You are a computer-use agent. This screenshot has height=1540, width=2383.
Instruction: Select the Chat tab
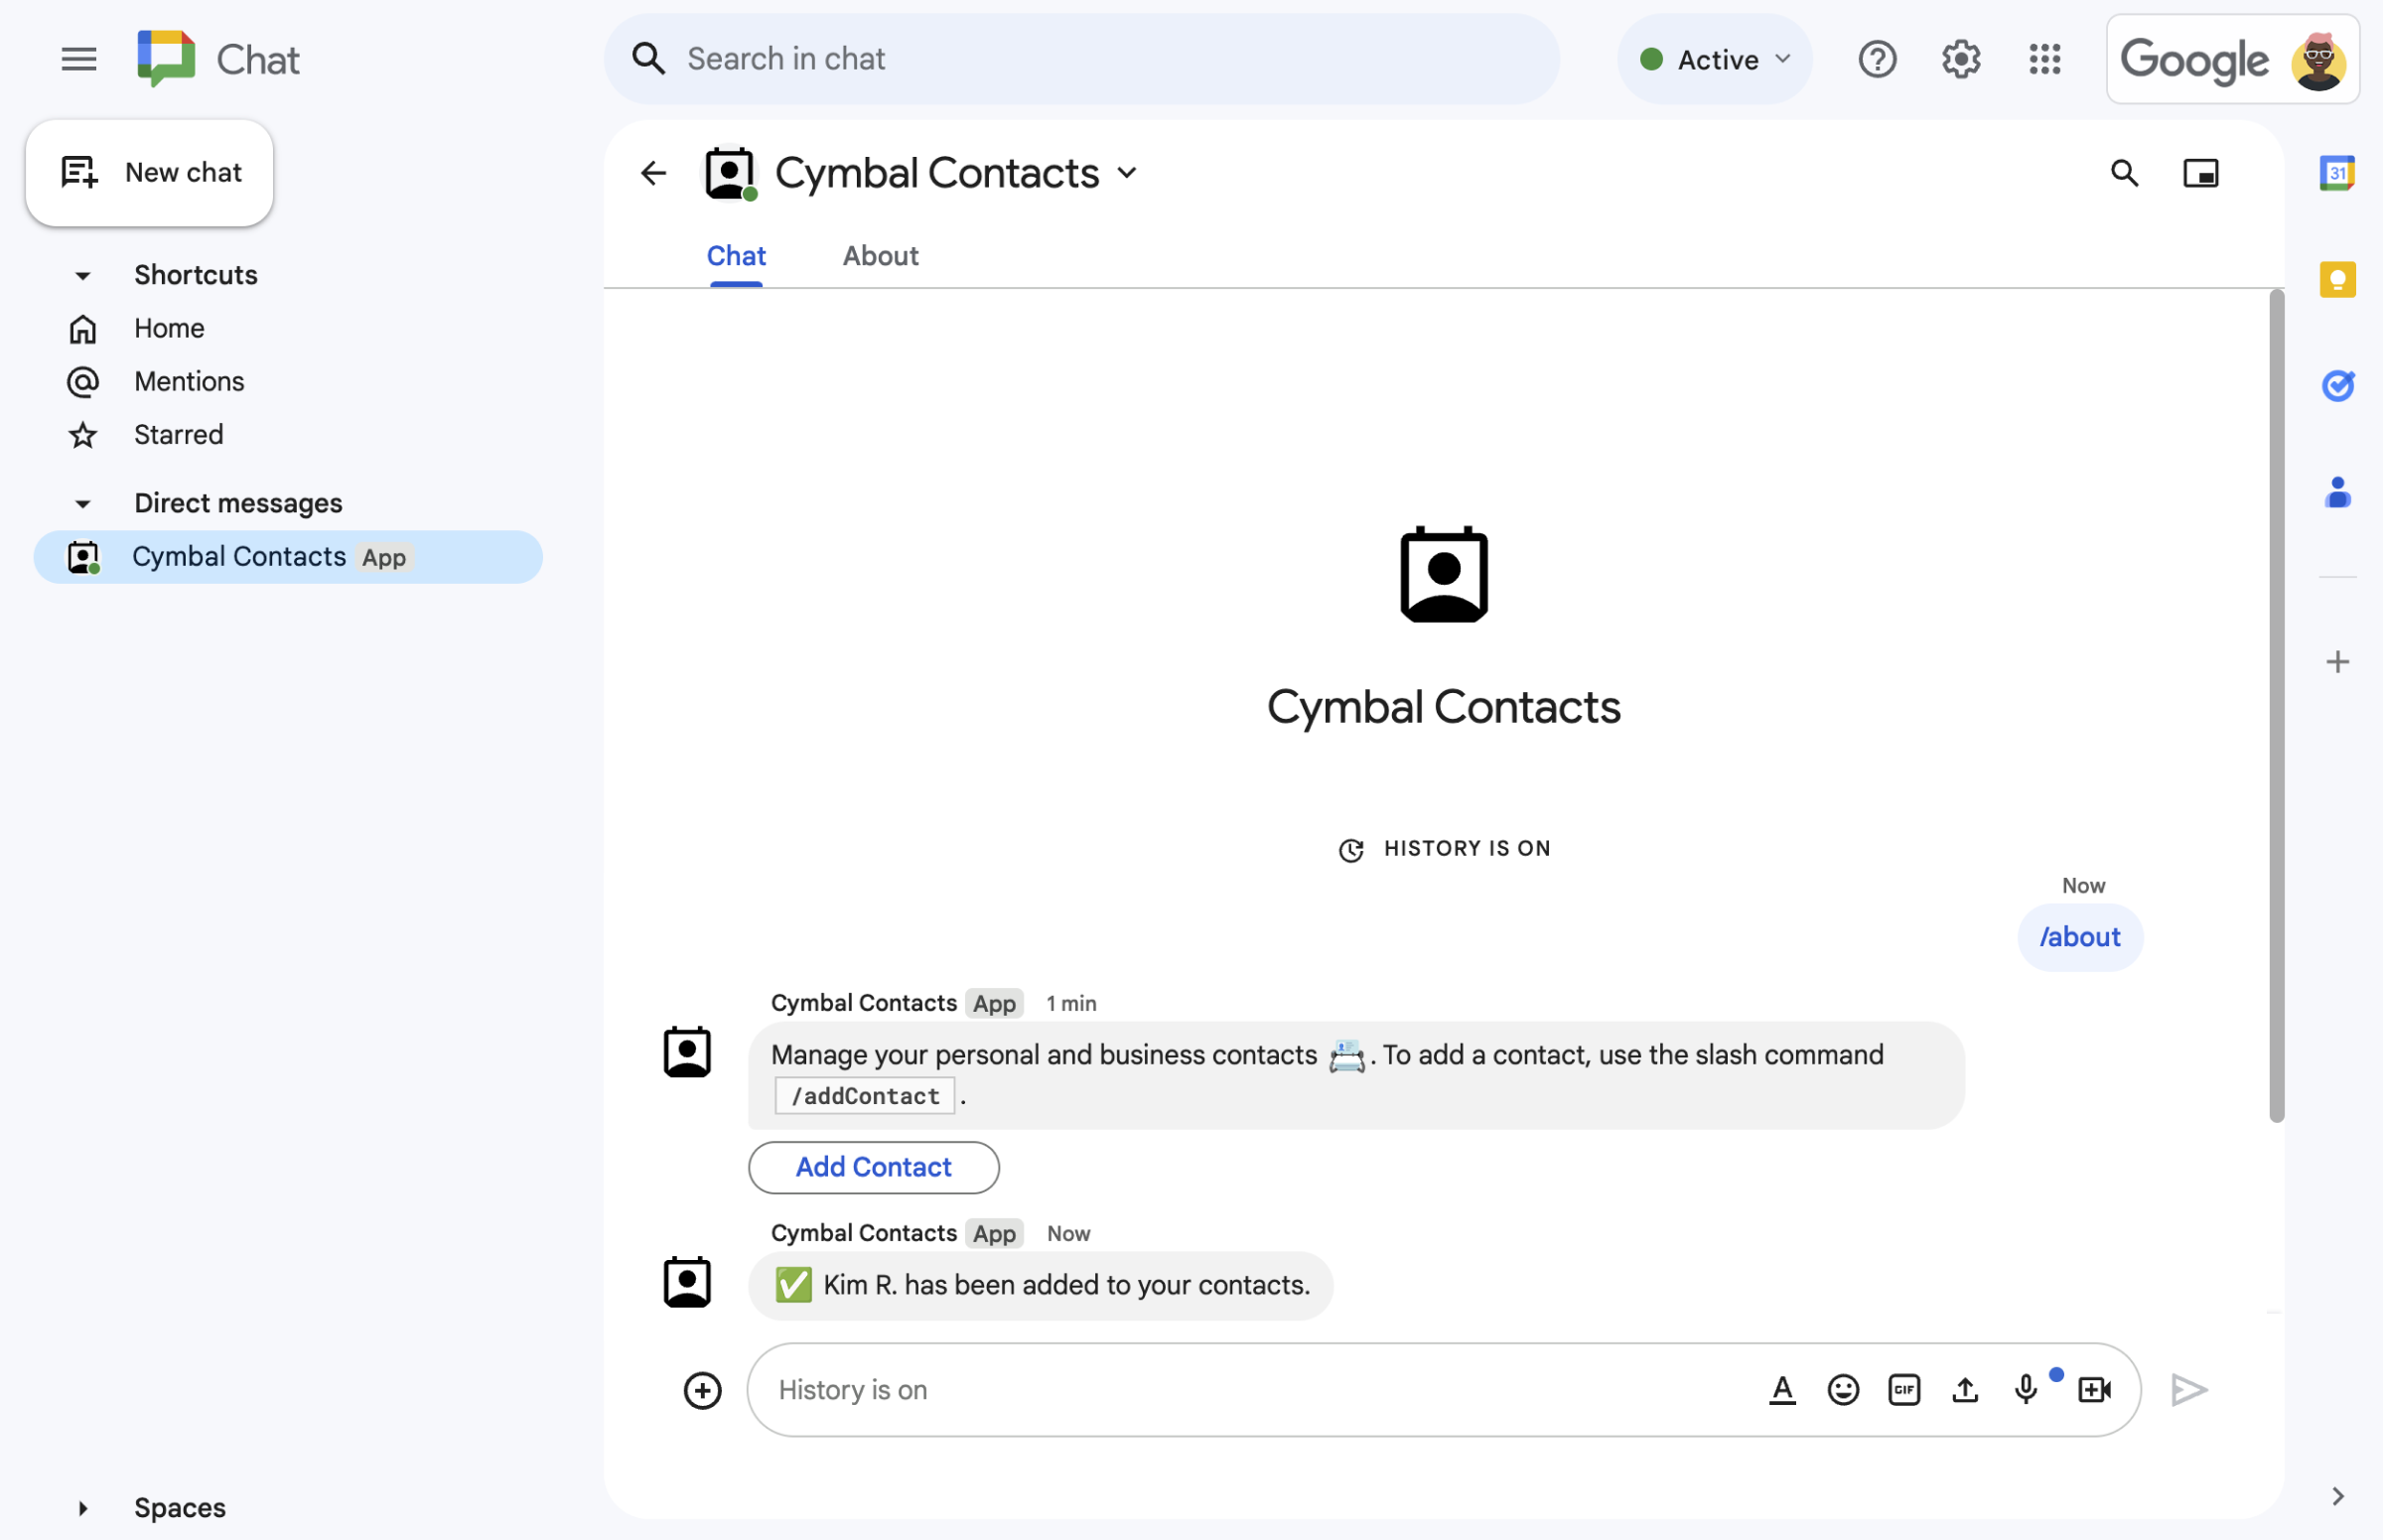coord(737,253)
